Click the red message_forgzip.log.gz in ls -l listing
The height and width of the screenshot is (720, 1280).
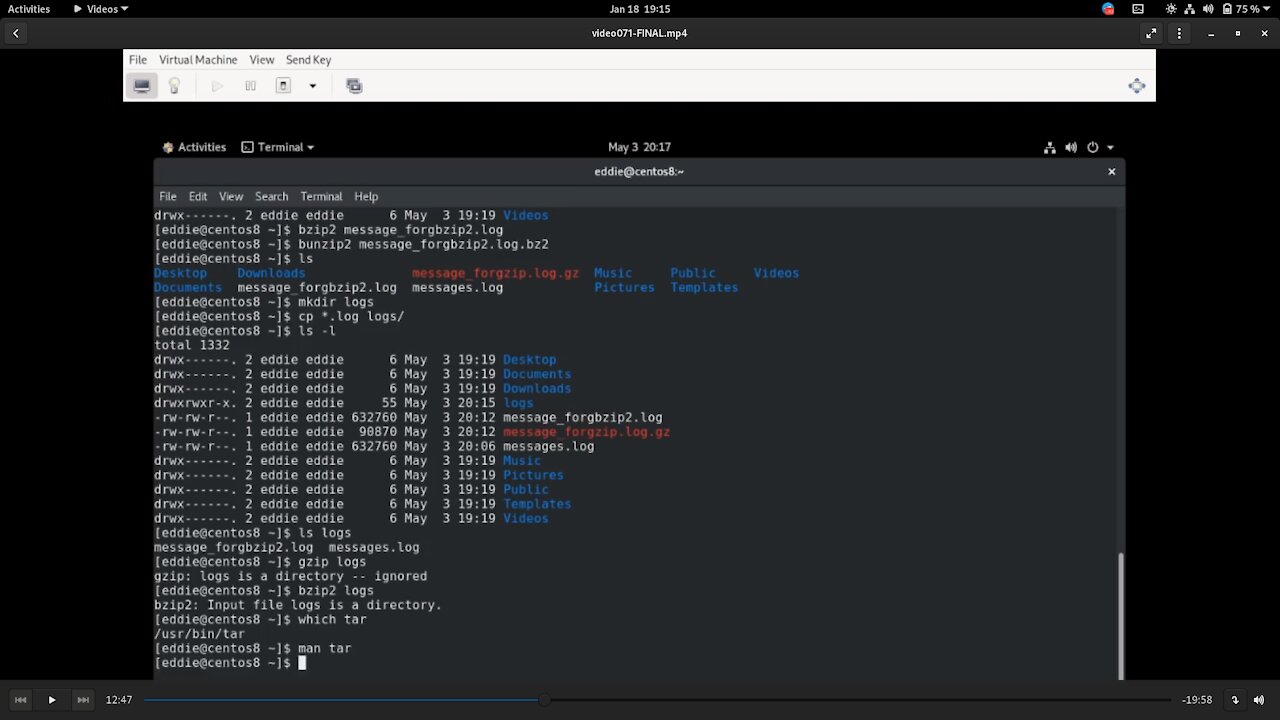586,432
